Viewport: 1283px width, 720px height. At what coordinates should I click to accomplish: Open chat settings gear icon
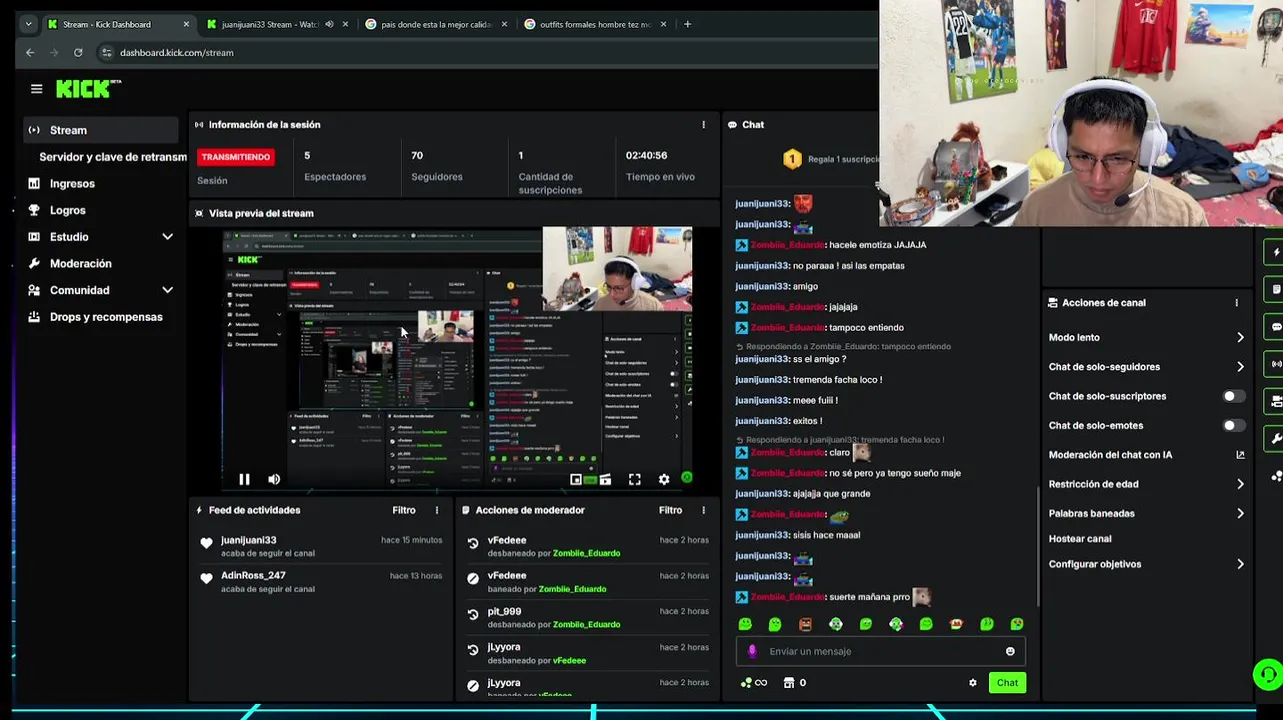(972, 683)
